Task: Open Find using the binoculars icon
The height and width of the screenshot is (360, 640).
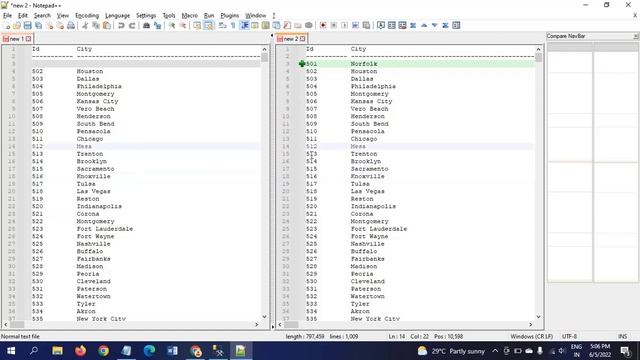Action: [146, 25]
